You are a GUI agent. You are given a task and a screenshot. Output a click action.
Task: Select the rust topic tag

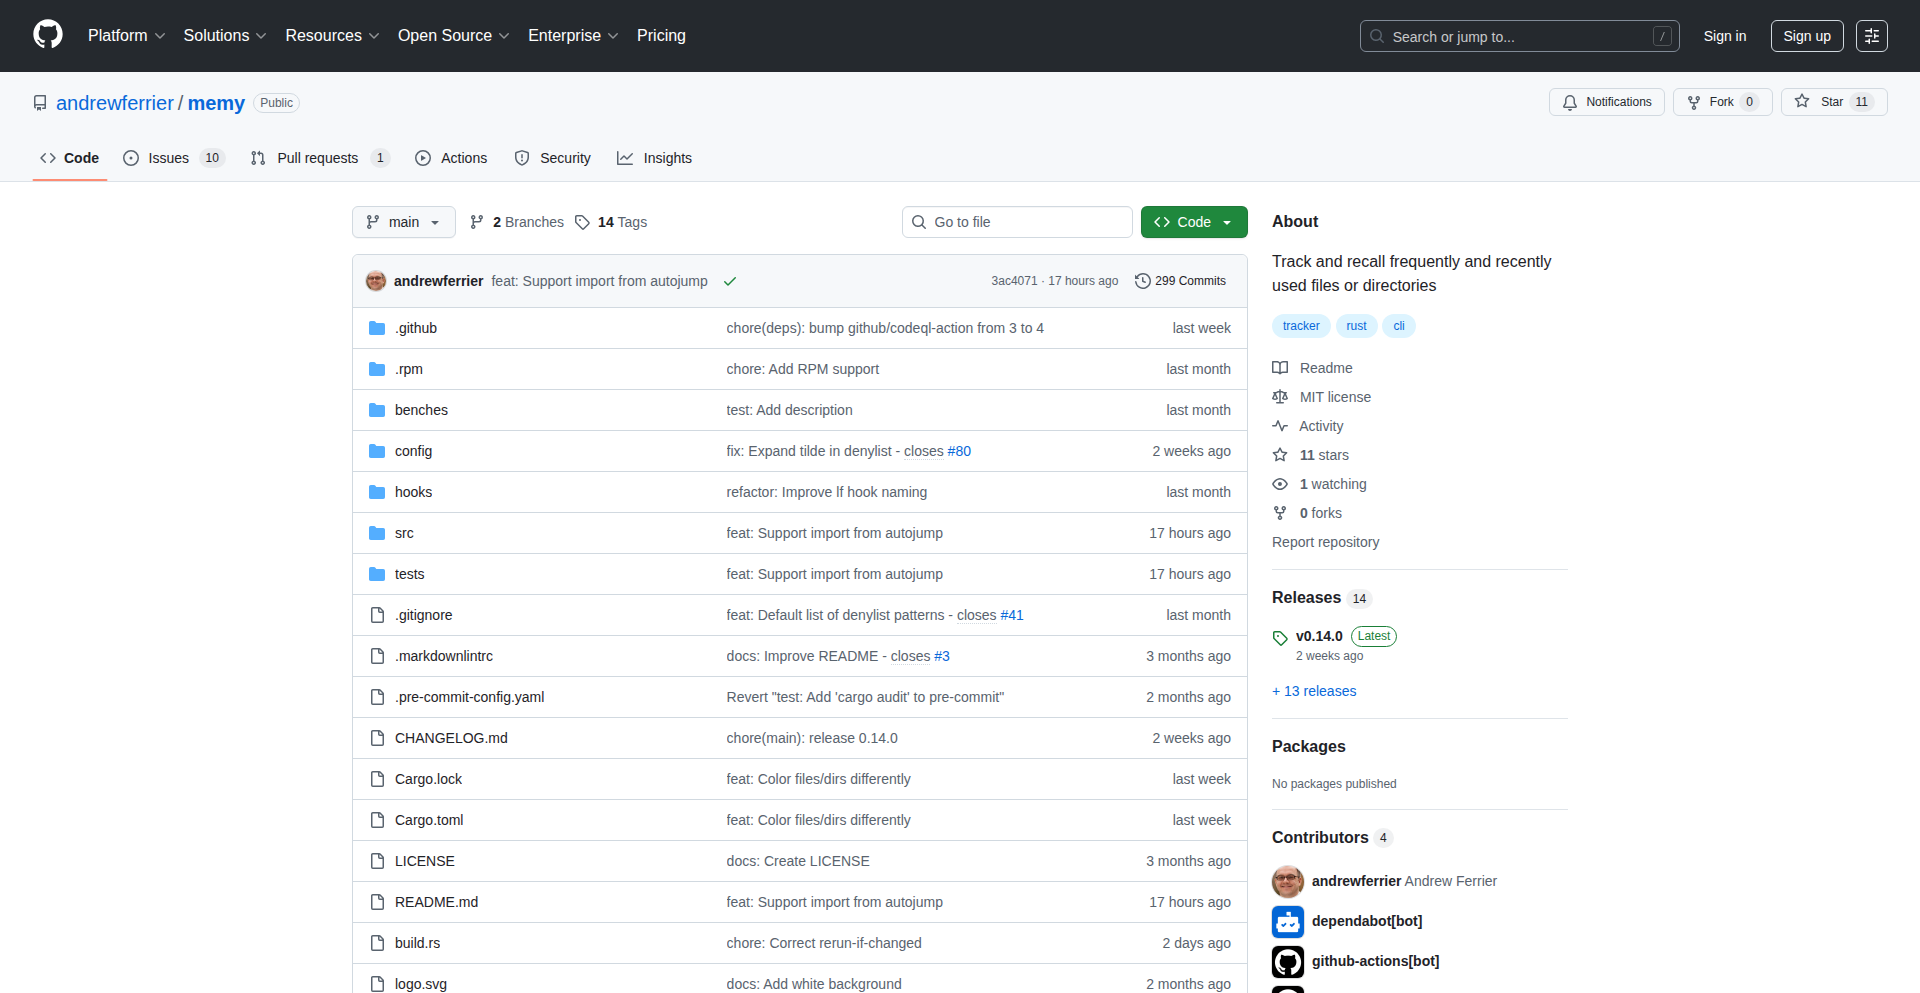tap(1356, 326)
